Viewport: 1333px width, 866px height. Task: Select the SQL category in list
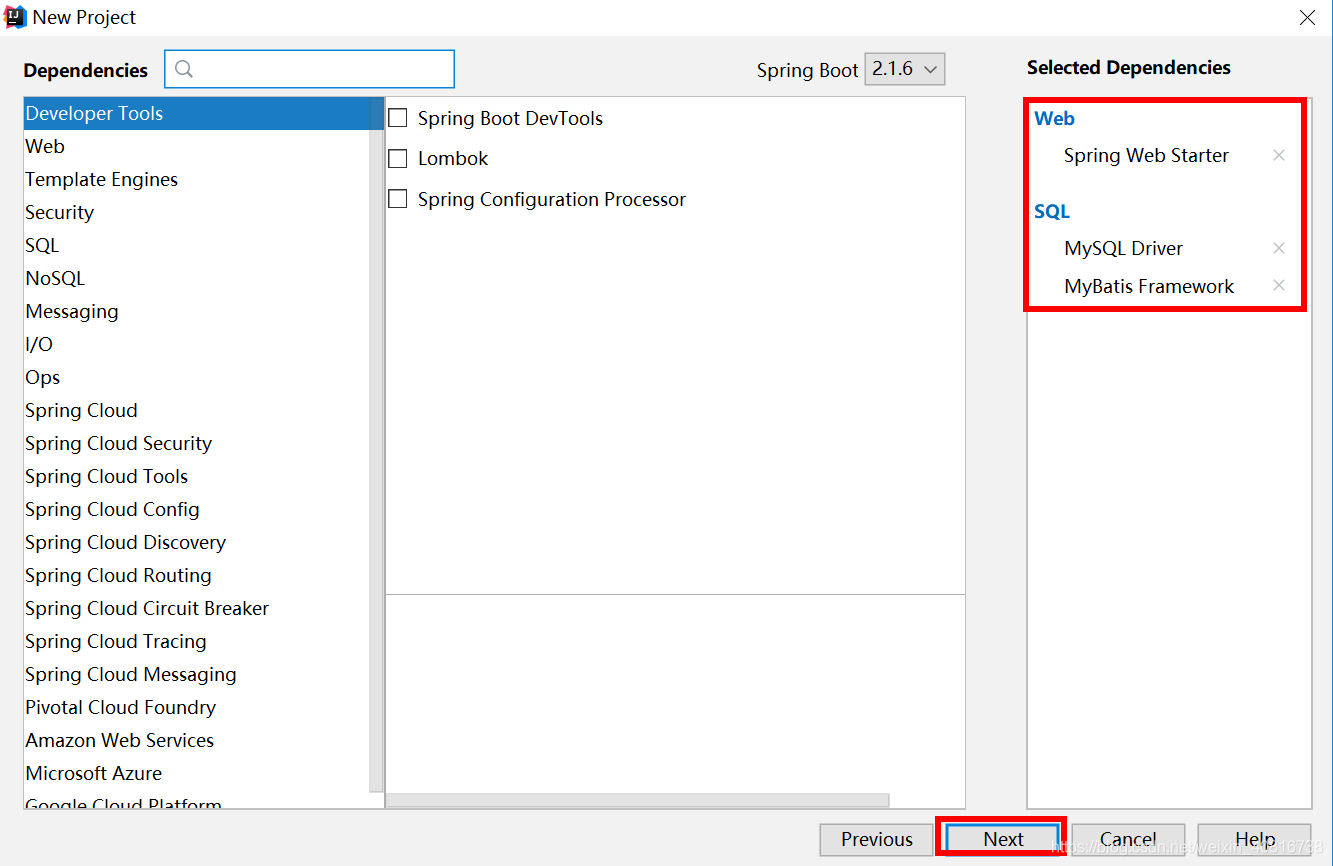pos(196,245)
